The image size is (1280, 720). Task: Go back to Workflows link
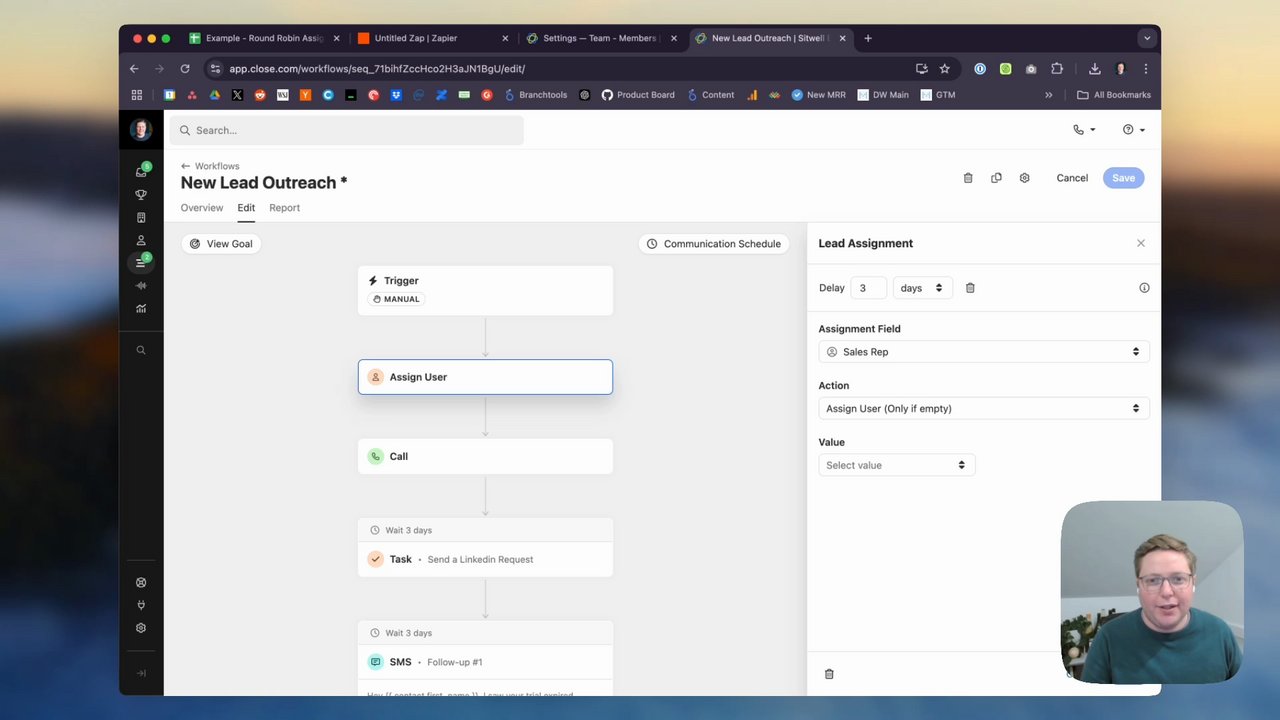[210, 166]
